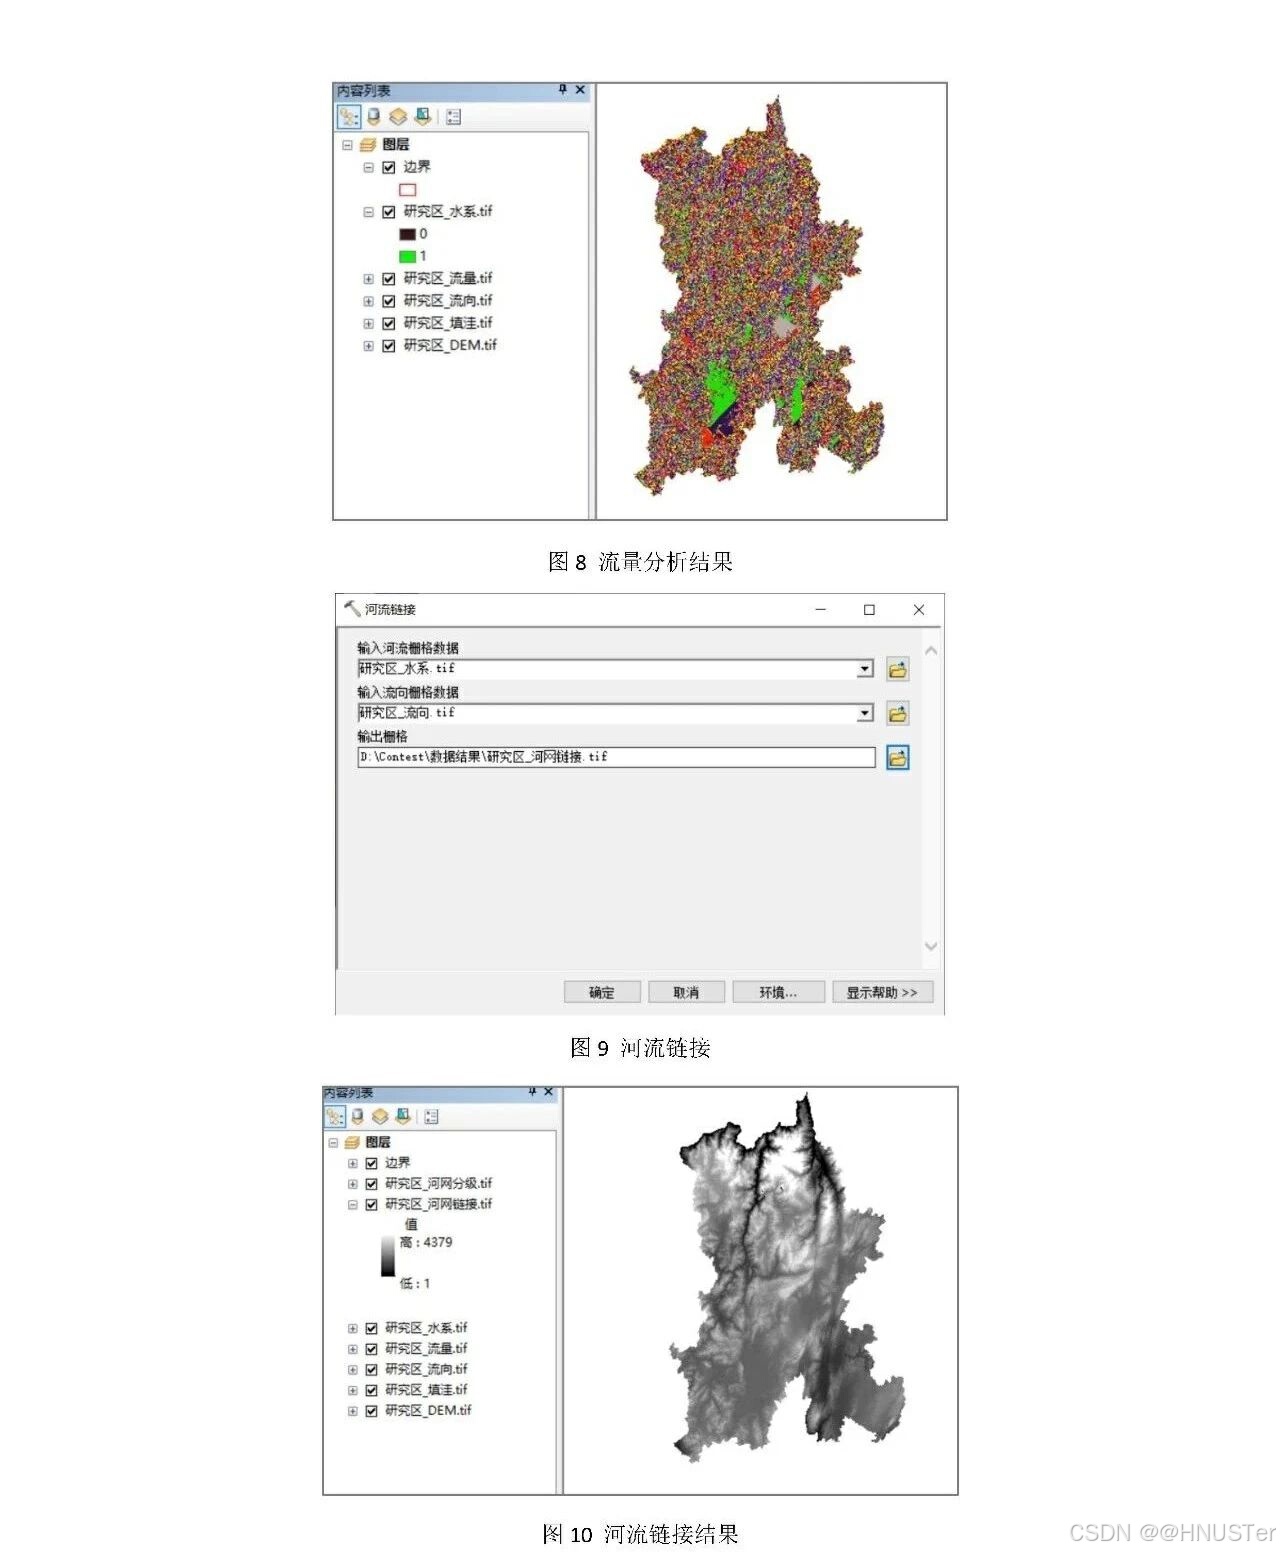Click the 边界 outline symbol in Figure 8
The width and height of the screenshot is (1280, 1554).
pos(408,190)
